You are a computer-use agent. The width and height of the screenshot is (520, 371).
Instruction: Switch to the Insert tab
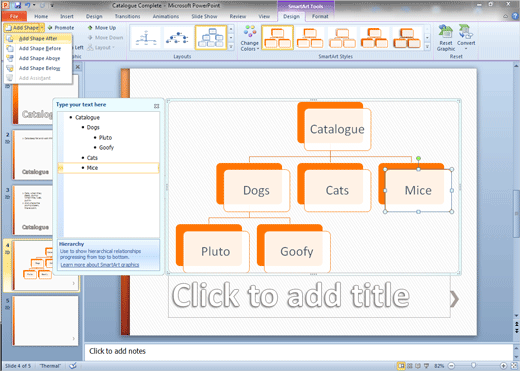coord(67,16)
